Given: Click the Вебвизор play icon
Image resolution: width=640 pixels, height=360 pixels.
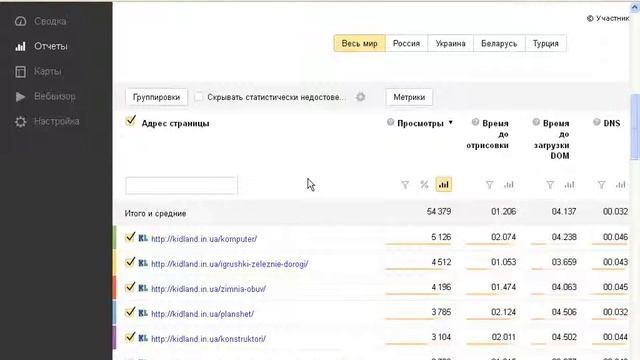Looking at the screenshot, I should point(20,97).
